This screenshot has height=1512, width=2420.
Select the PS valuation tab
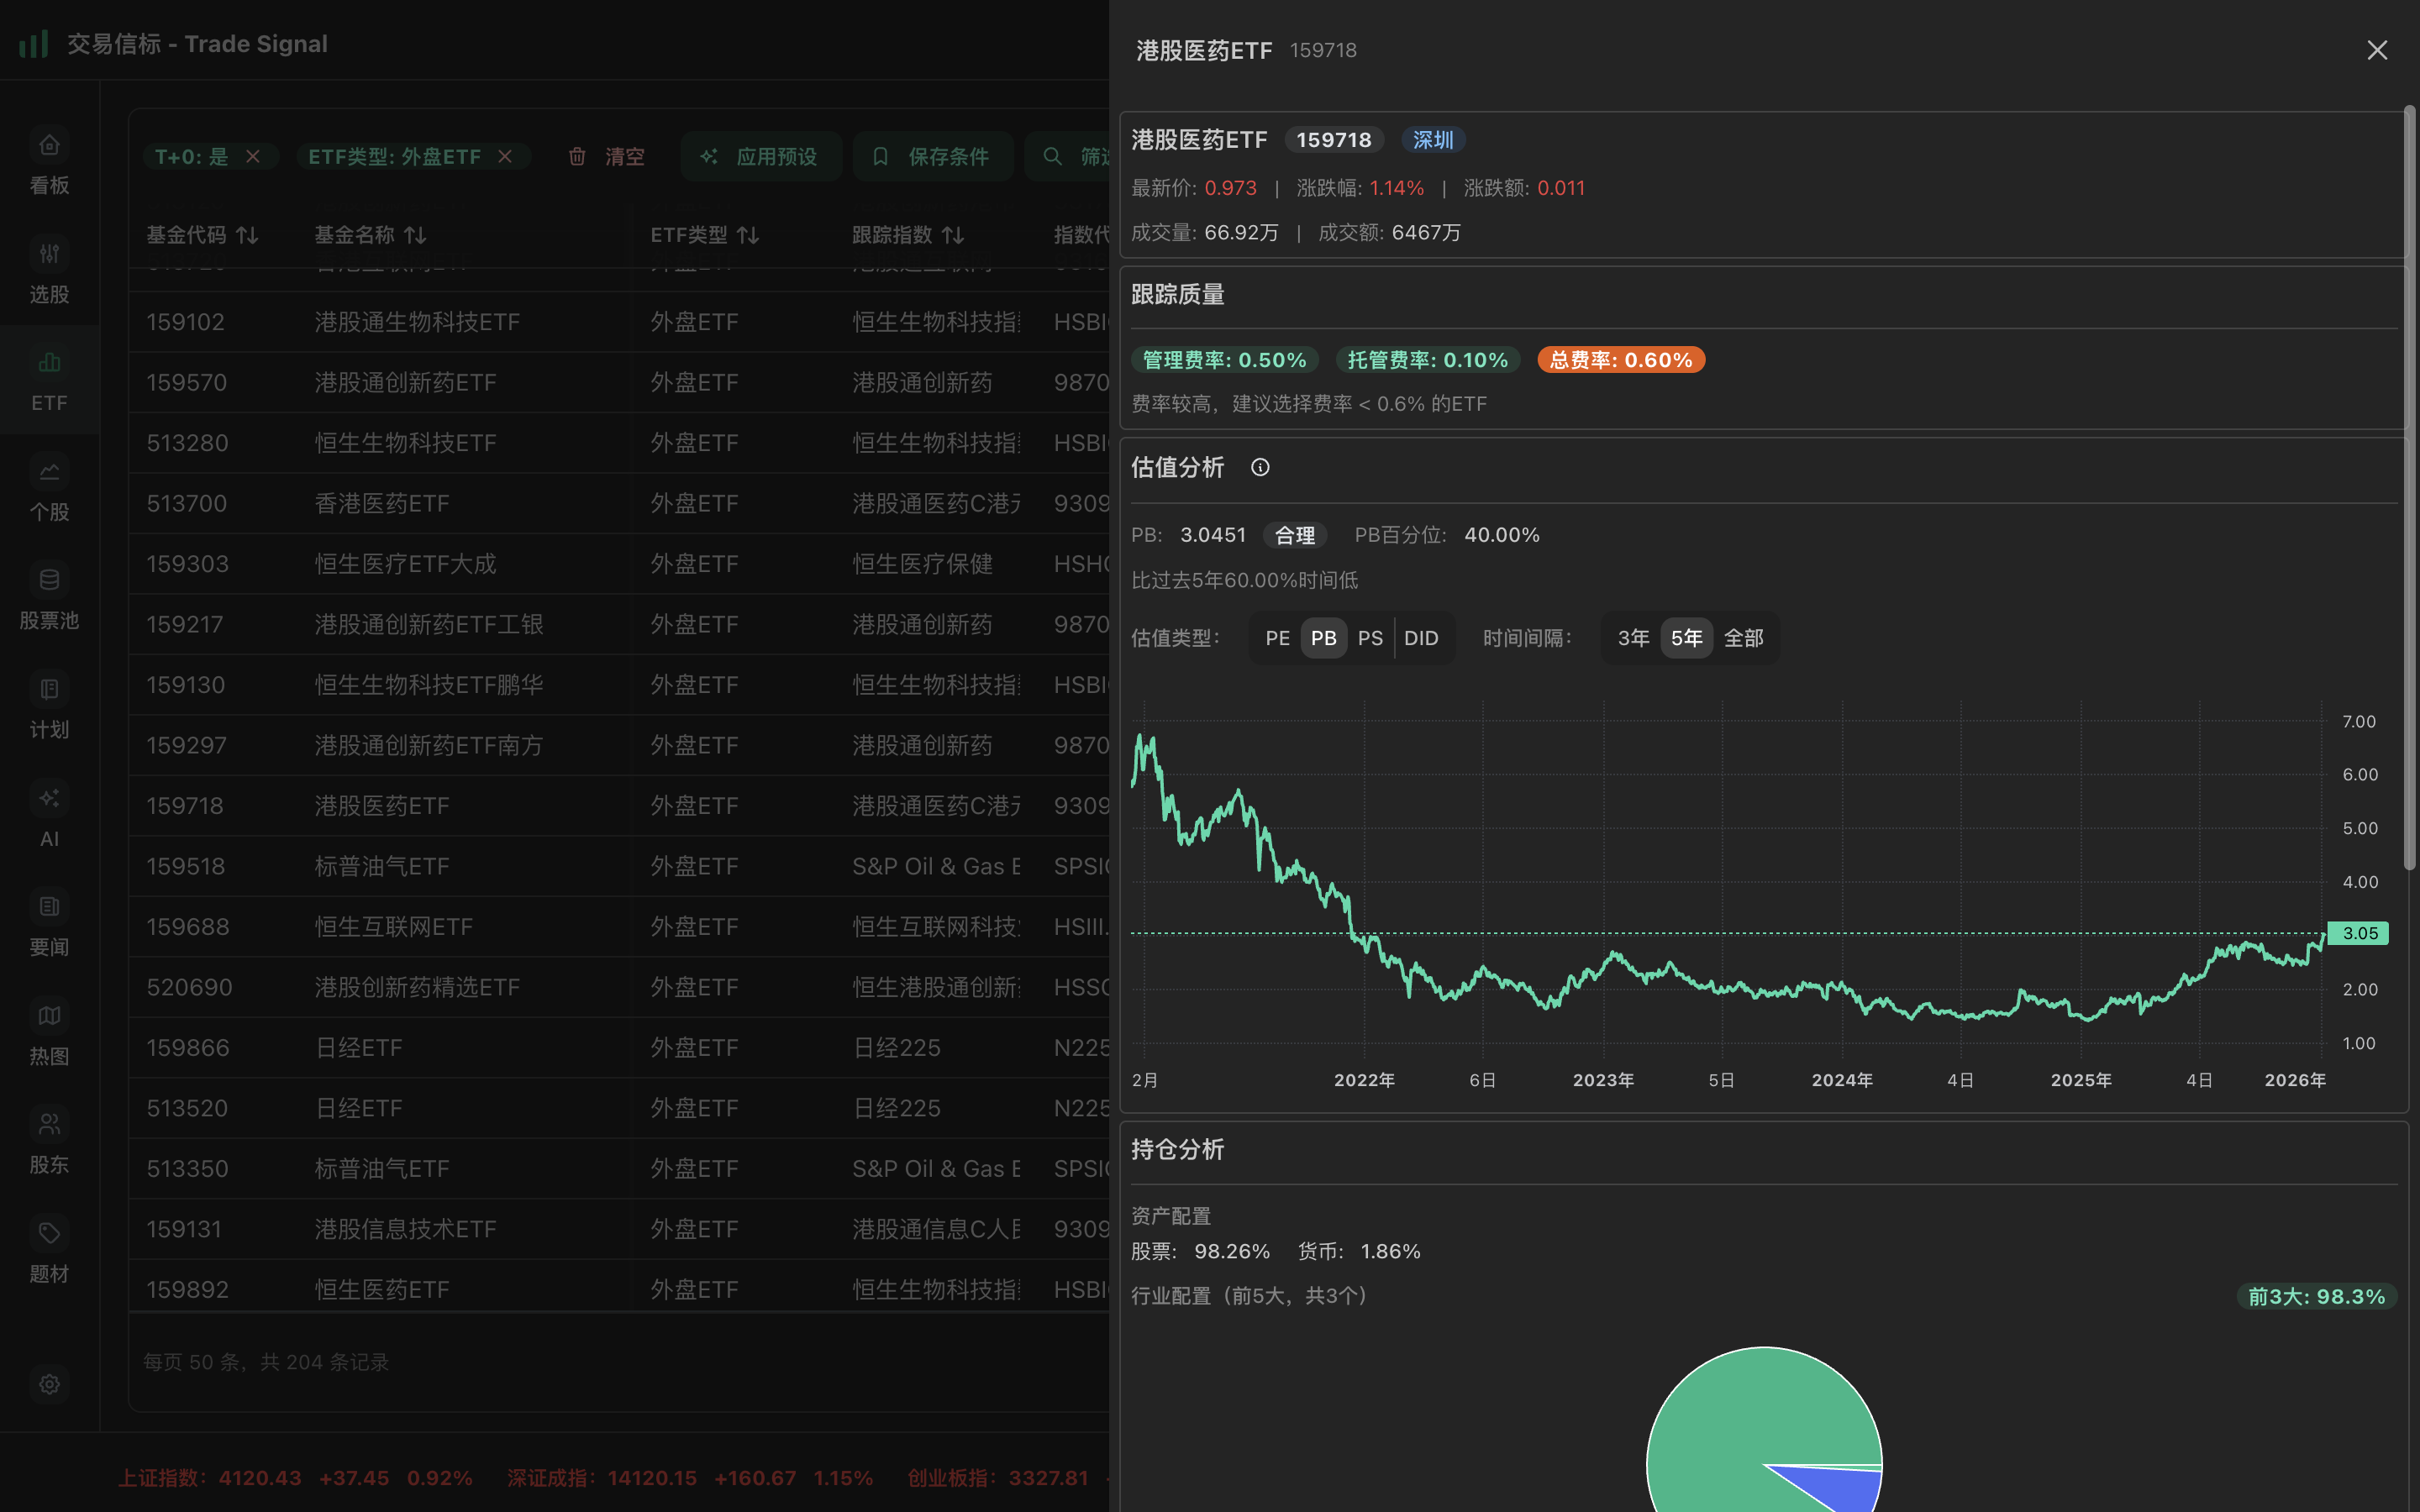coord(1371,637)
